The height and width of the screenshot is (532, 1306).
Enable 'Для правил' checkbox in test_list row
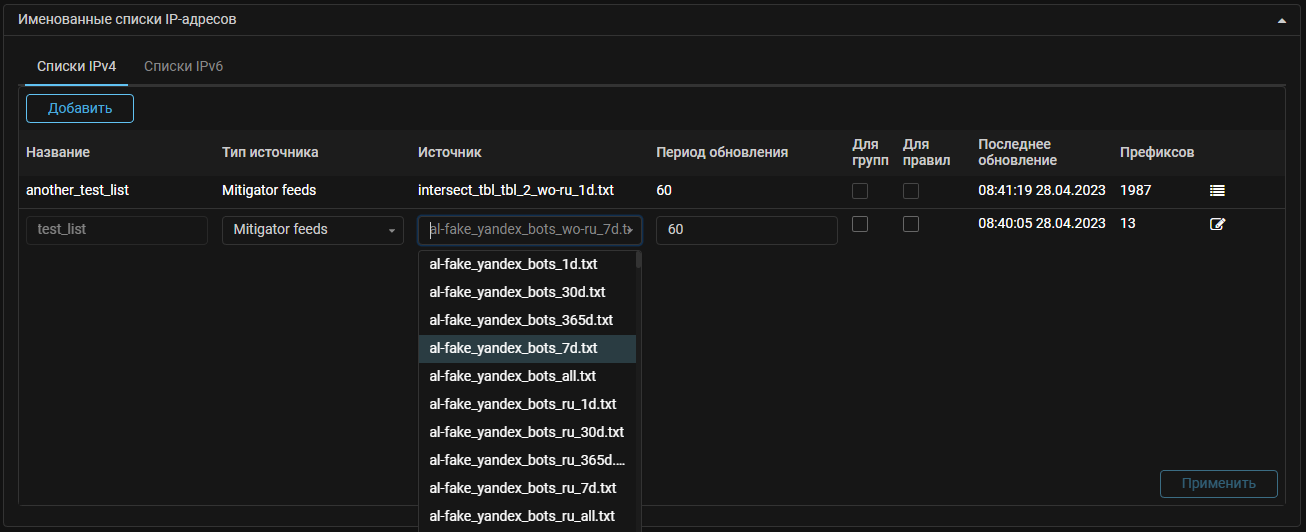pyautogui.click(x=910, y=225)
